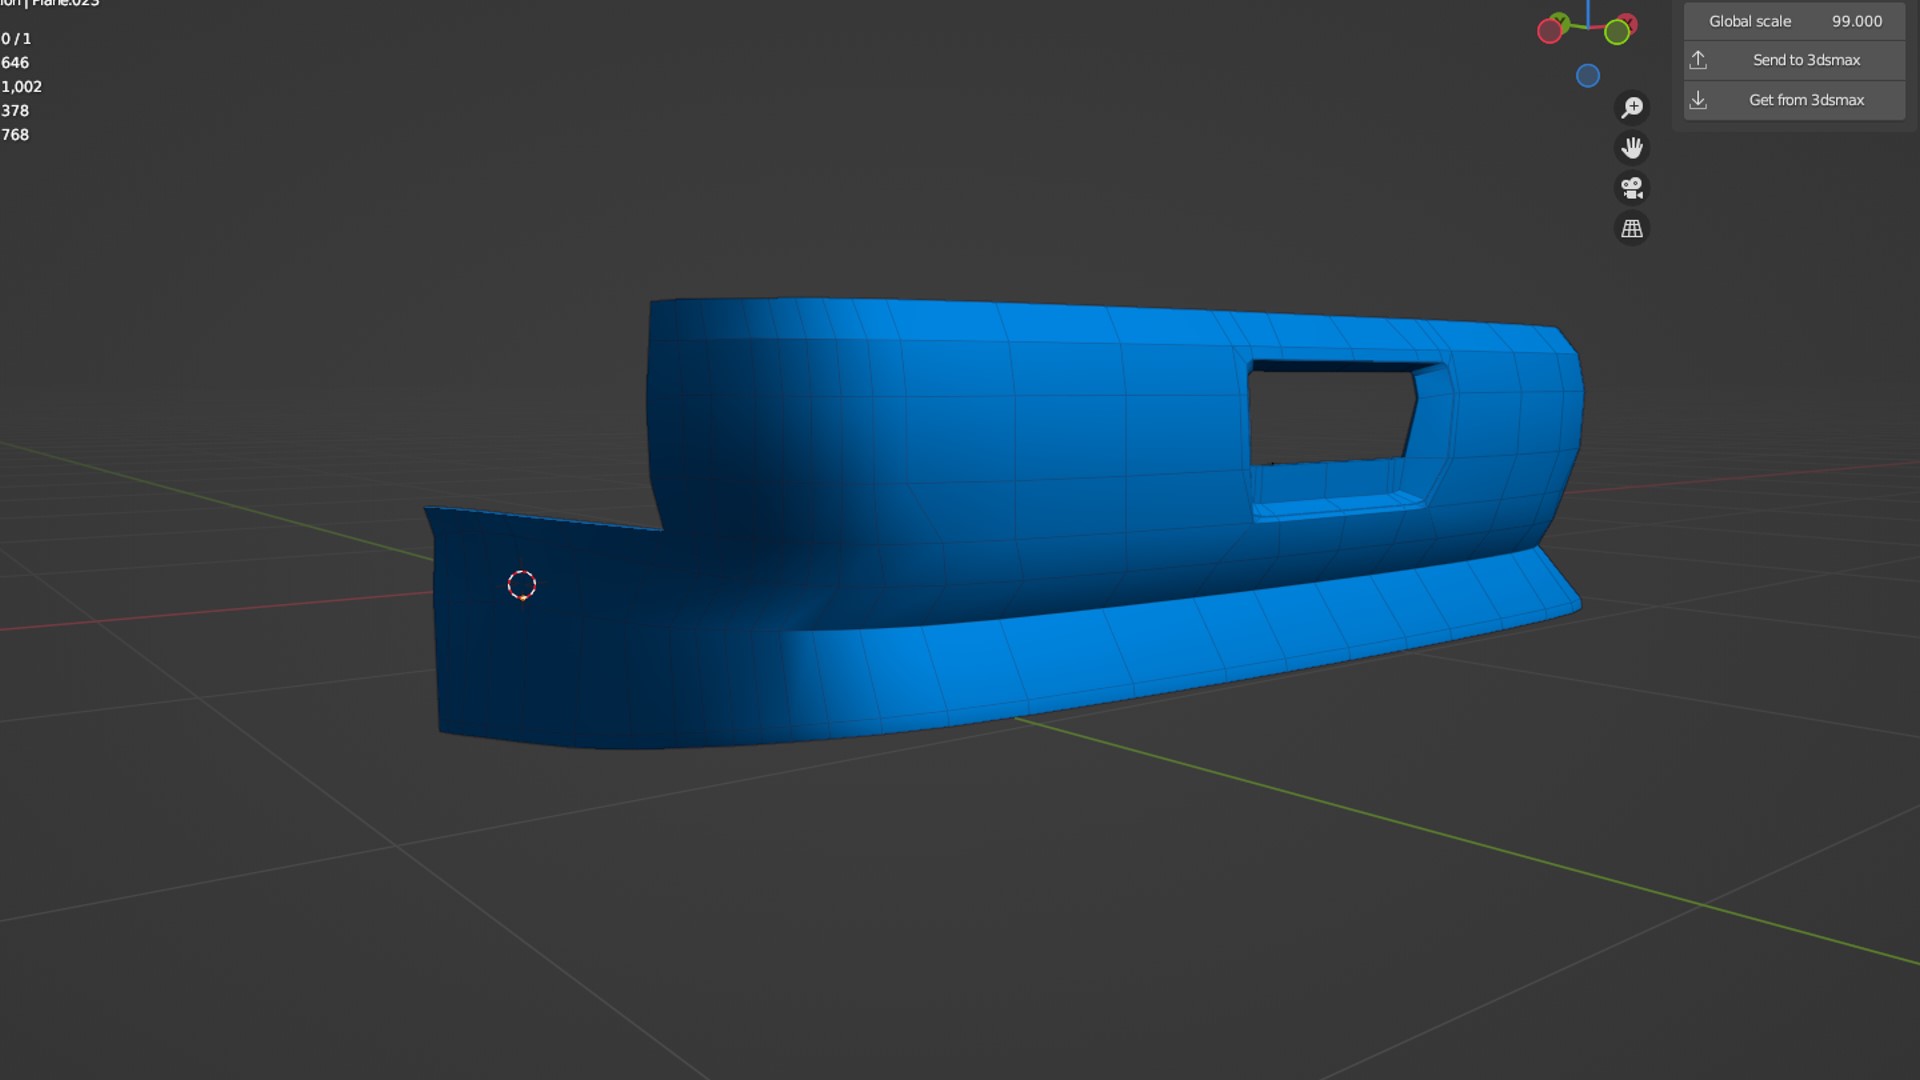
Task: Click the 3D cursor on the mesh
Action: (x=522, y=585)
